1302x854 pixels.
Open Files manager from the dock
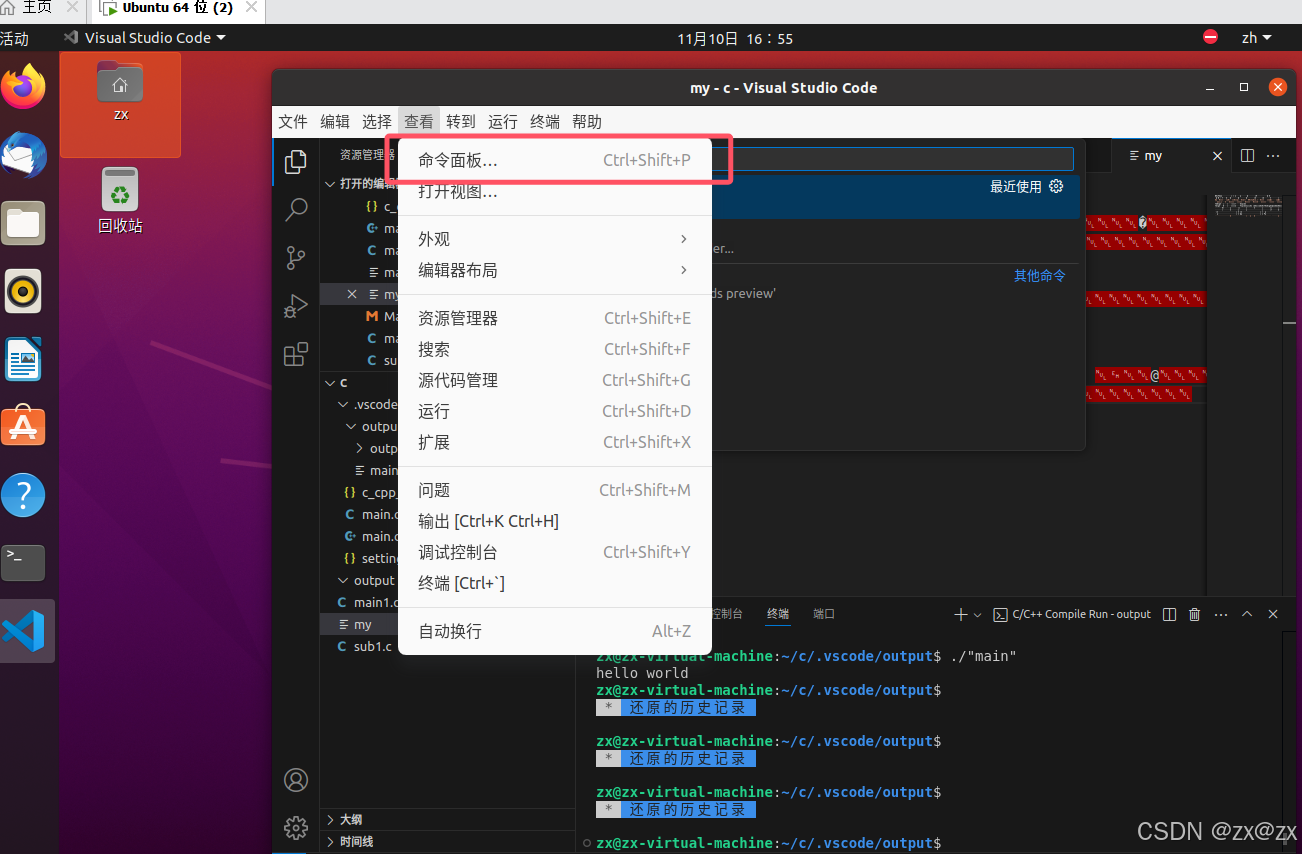(24, 223)
